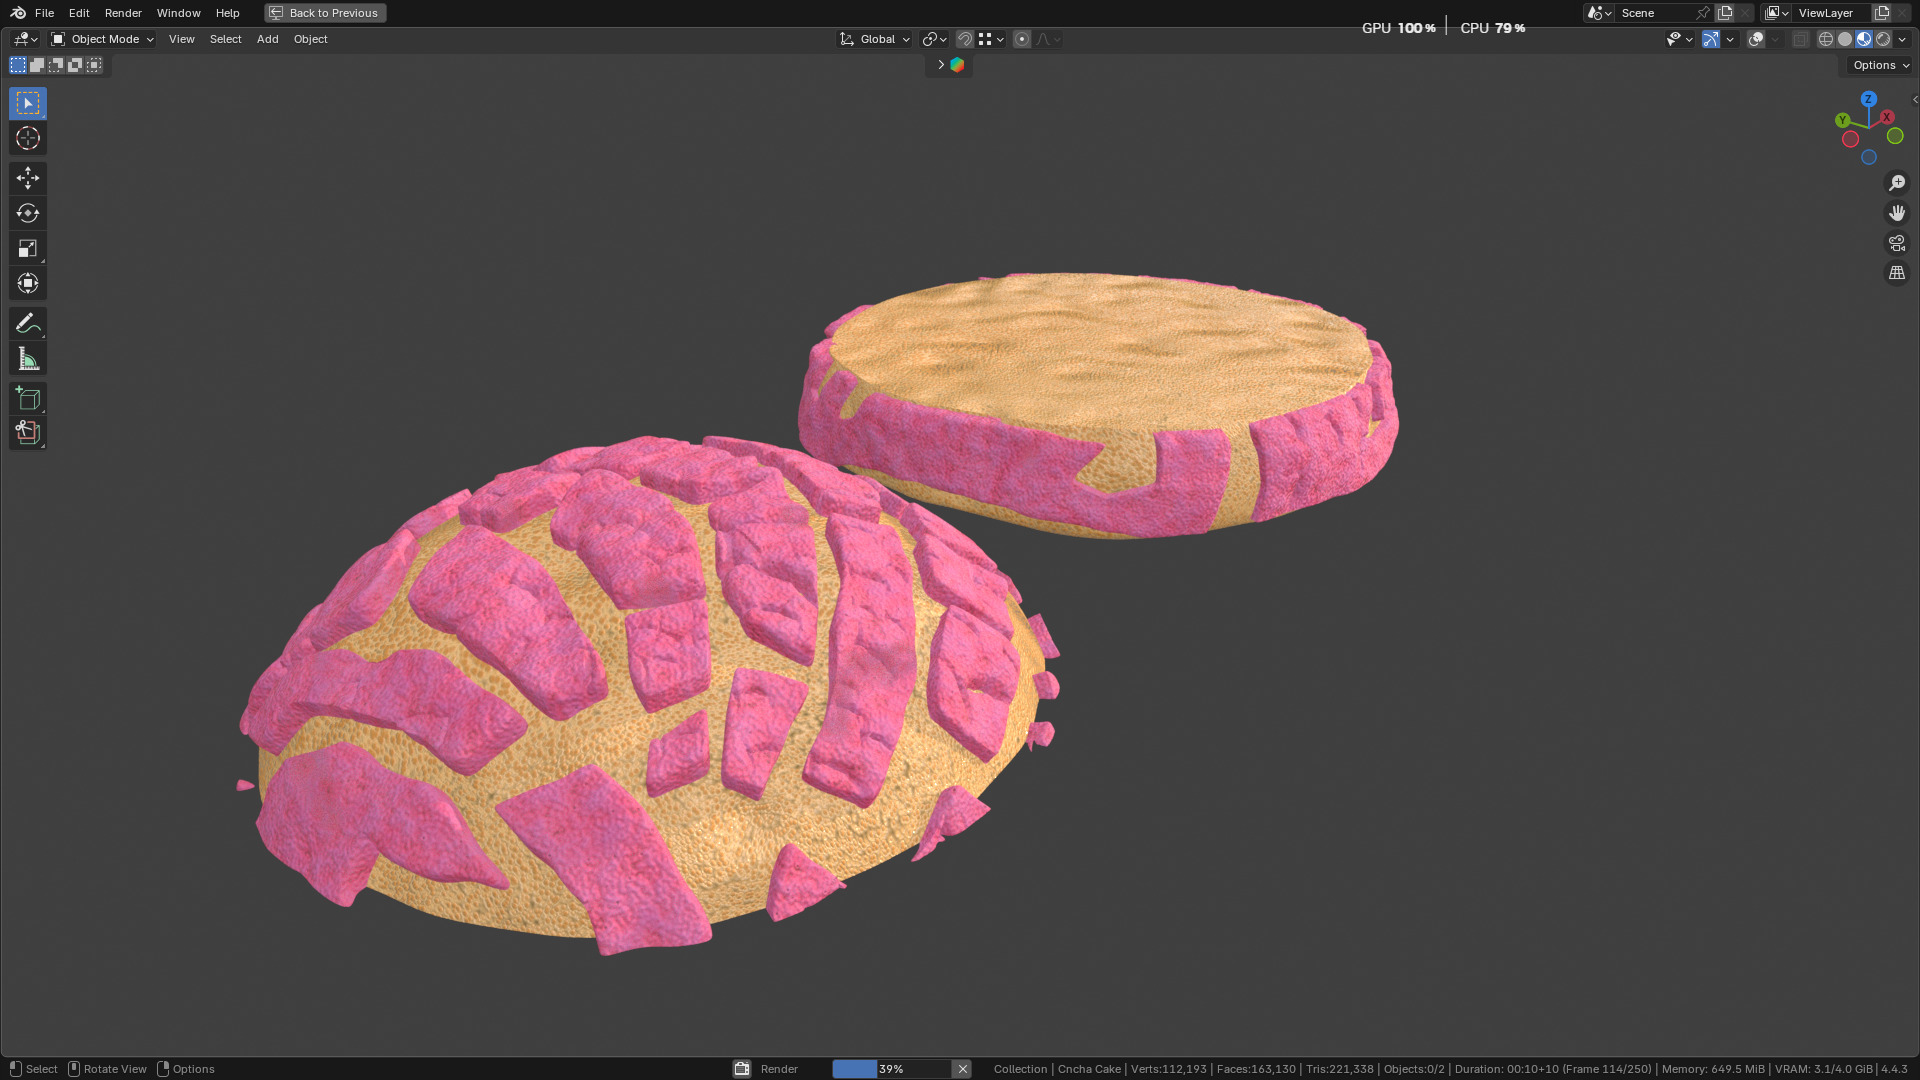Toggle the snapping magnet
1920x1080 pixels.
[x=965, y=39]
